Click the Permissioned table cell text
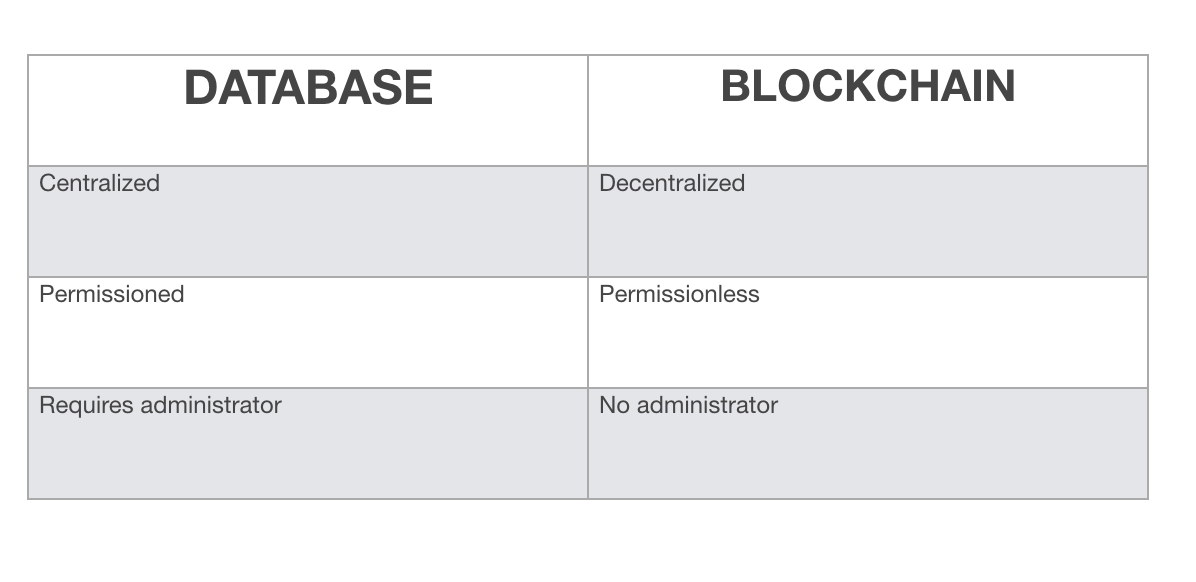Viewport: 1196px width, 582px height. click(111, 294)
